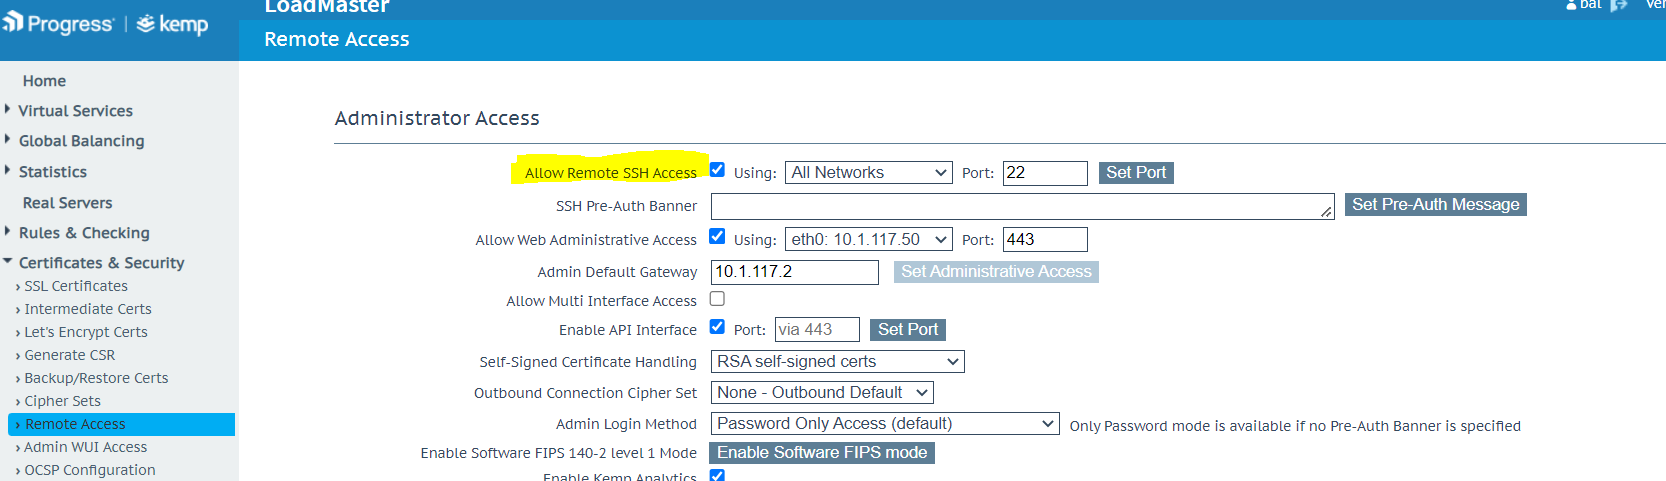1666x481 pixels.
Task: Open the SSH All Networks dropdown
Action: pyautogui.click(x=868, y=173)
